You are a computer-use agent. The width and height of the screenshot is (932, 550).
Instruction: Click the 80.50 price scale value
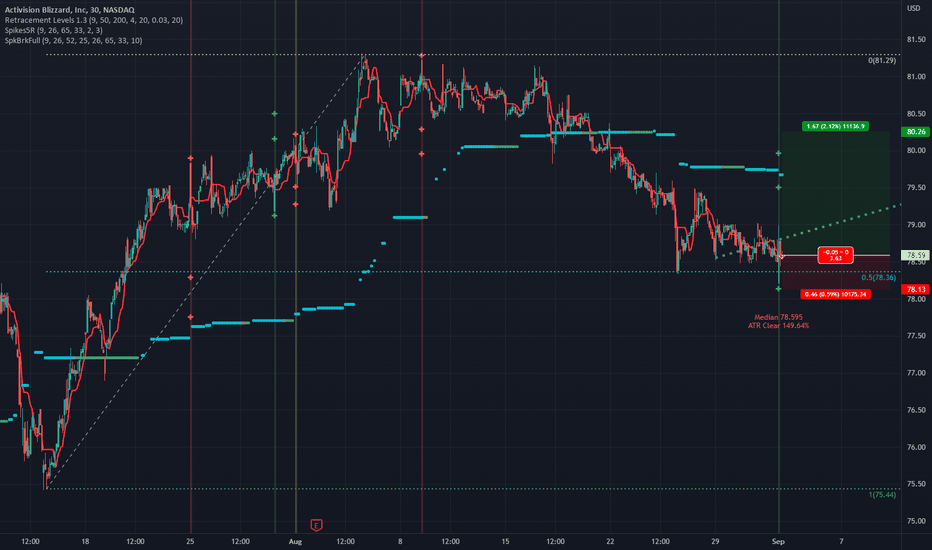(x=916, y=114)
